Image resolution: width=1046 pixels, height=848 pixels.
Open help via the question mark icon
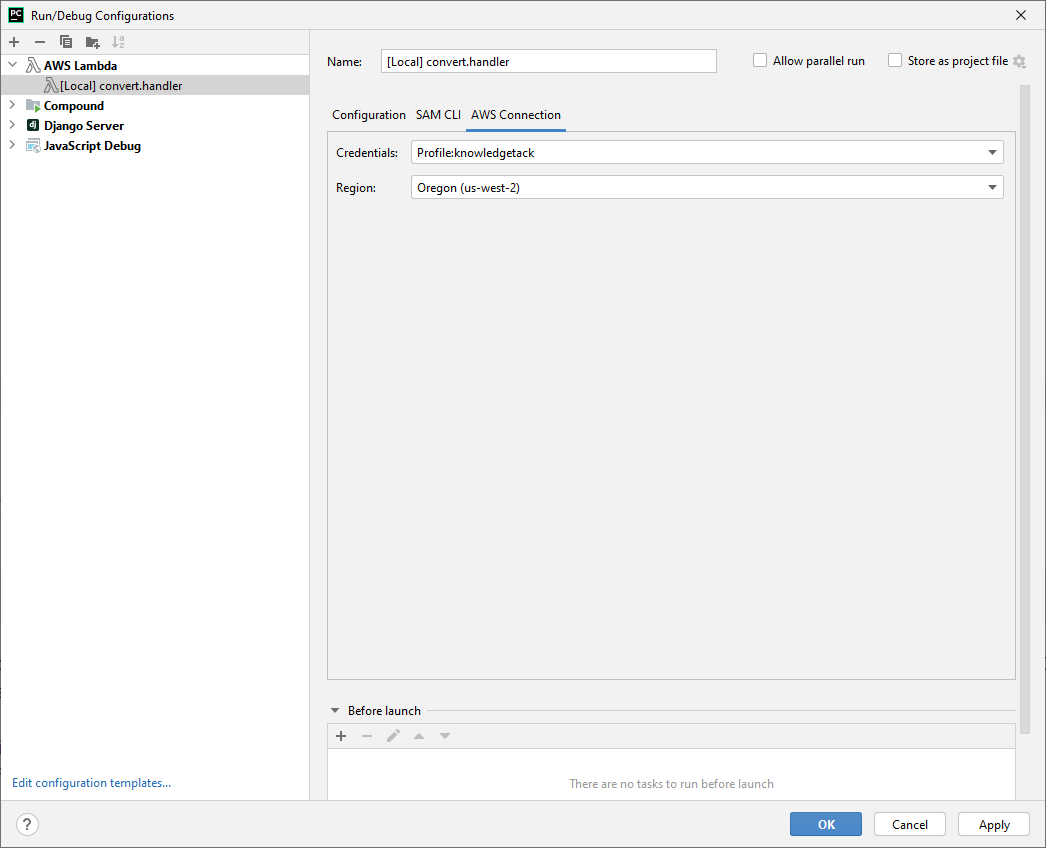coord(26,824)
